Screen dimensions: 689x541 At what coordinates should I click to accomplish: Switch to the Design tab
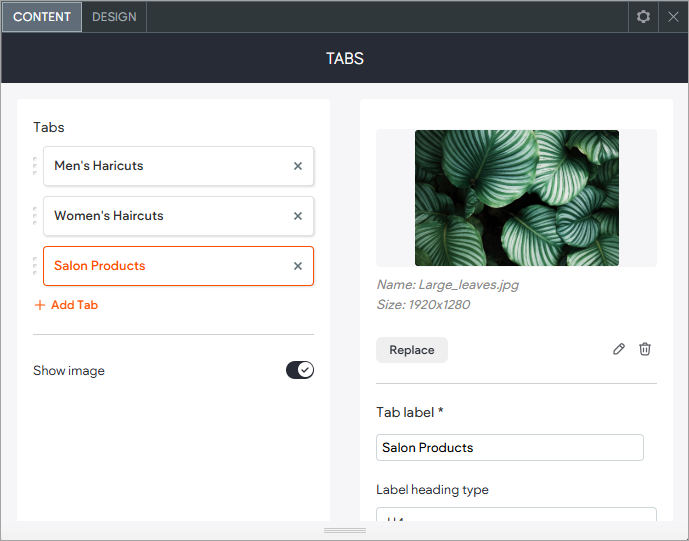(114, 17)
